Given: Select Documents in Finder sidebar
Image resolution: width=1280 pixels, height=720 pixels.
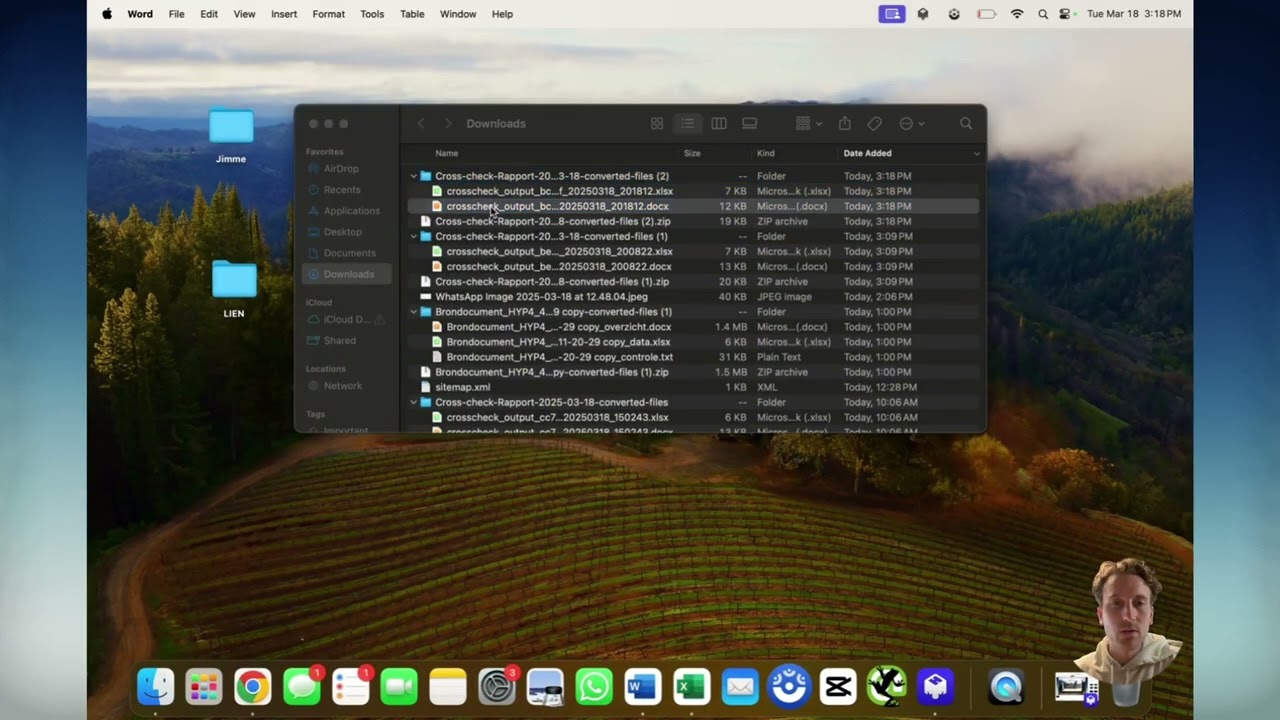Looking at the screenshot, I should (x=349, y=253).
